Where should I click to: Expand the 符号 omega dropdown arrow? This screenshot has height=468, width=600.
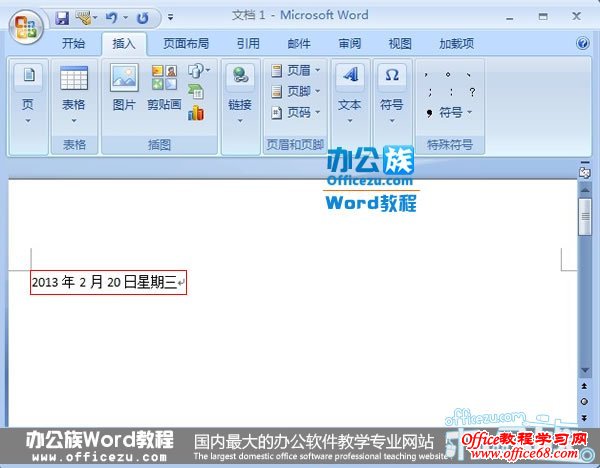(392, 121)
